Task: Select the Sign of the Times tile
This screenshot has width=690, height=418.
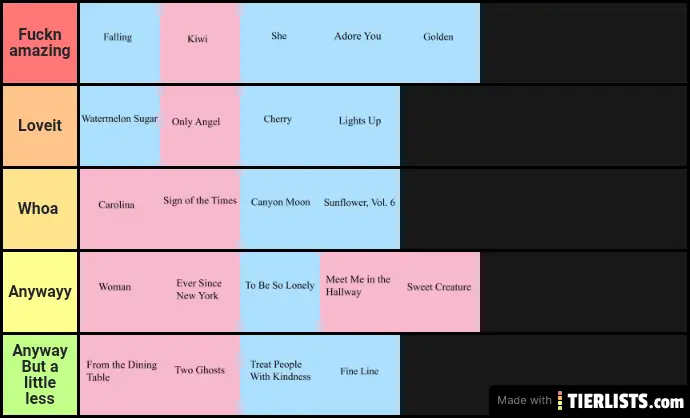Action: click(200, 209)
